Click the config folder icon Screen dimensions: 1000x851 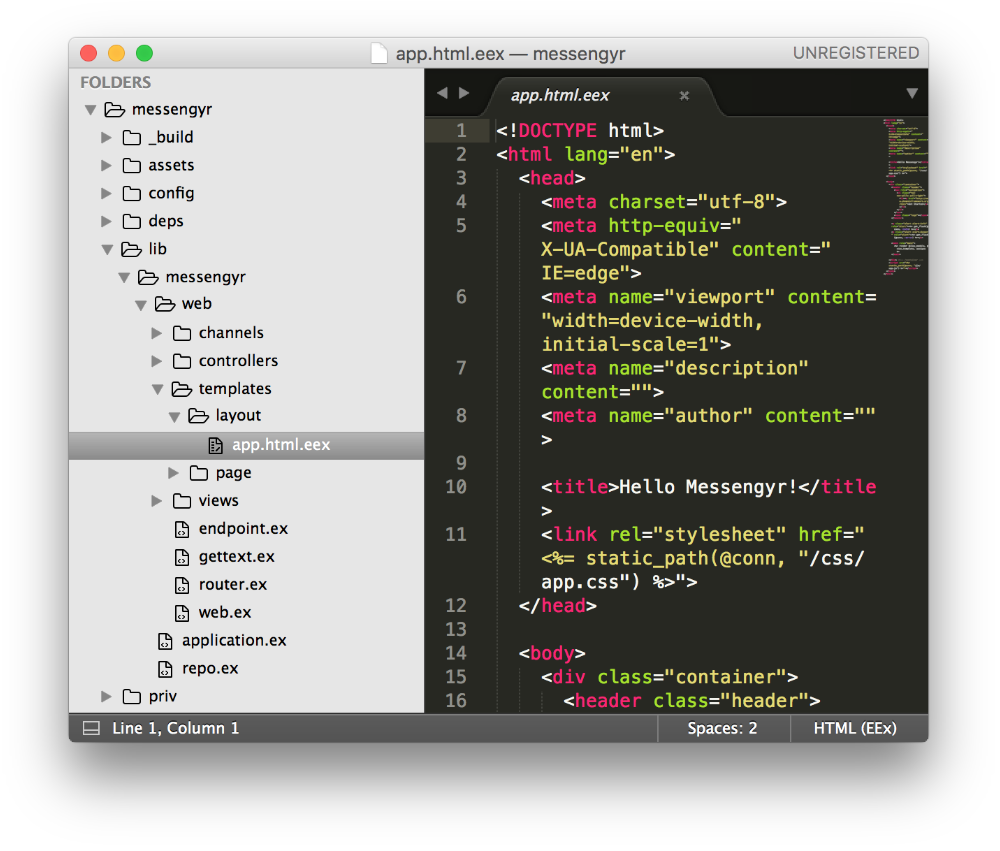coord(131,193)
